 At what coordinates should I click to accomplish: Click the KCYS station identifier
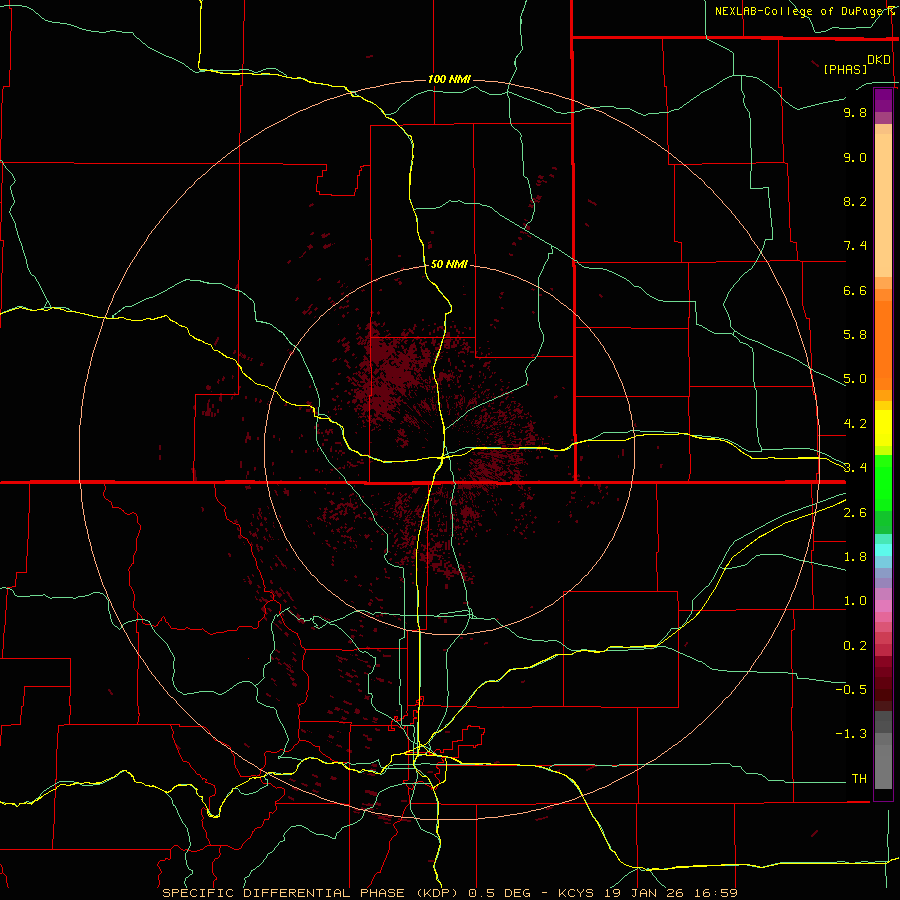[x=577, y=893]
